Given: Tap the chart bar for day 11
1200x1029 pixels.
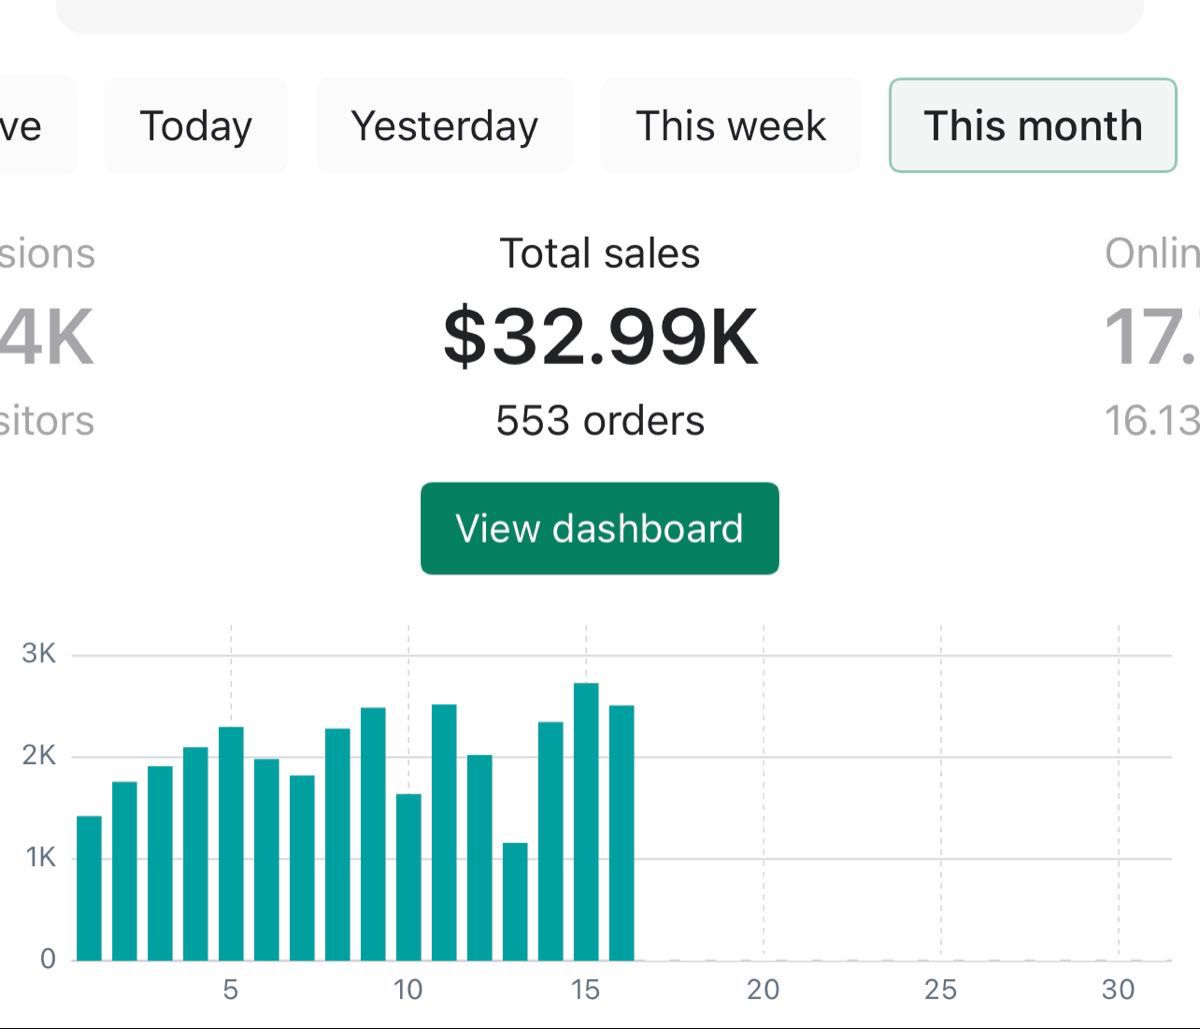Looking at the screenshot, I should tap(444, 832).
